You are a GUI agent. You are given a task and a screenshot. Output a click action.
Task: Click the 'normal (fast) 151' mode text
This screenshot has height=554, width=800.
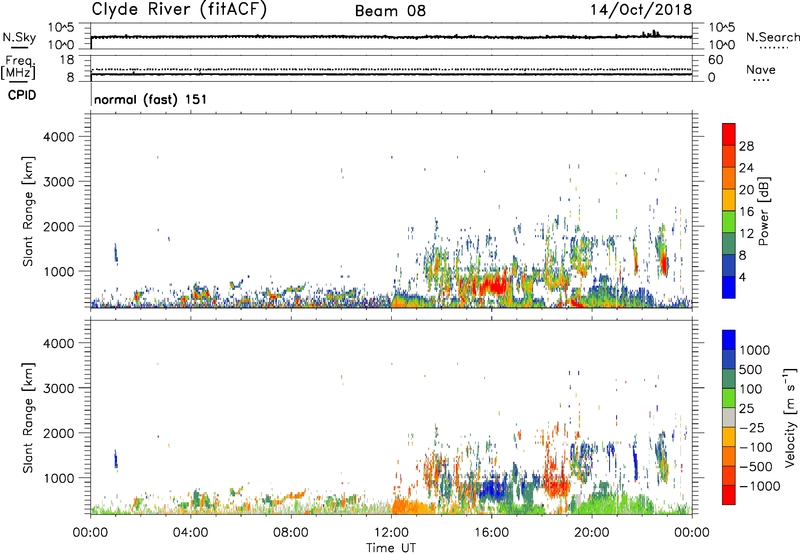151,99
